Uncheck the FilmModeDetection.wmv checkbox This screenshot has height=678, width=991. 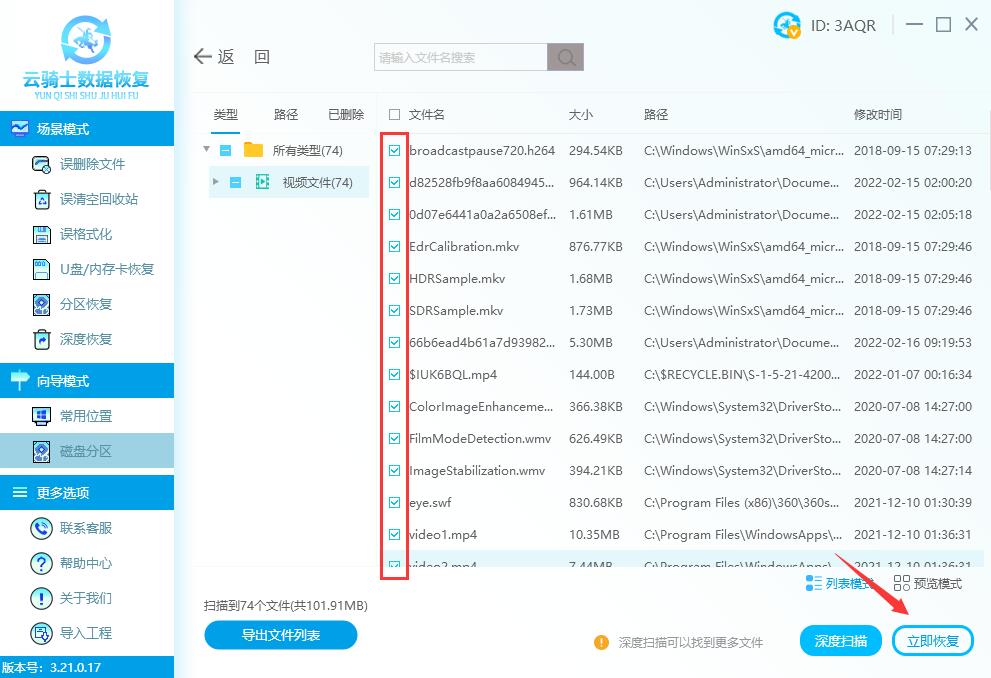click(394, 439)
